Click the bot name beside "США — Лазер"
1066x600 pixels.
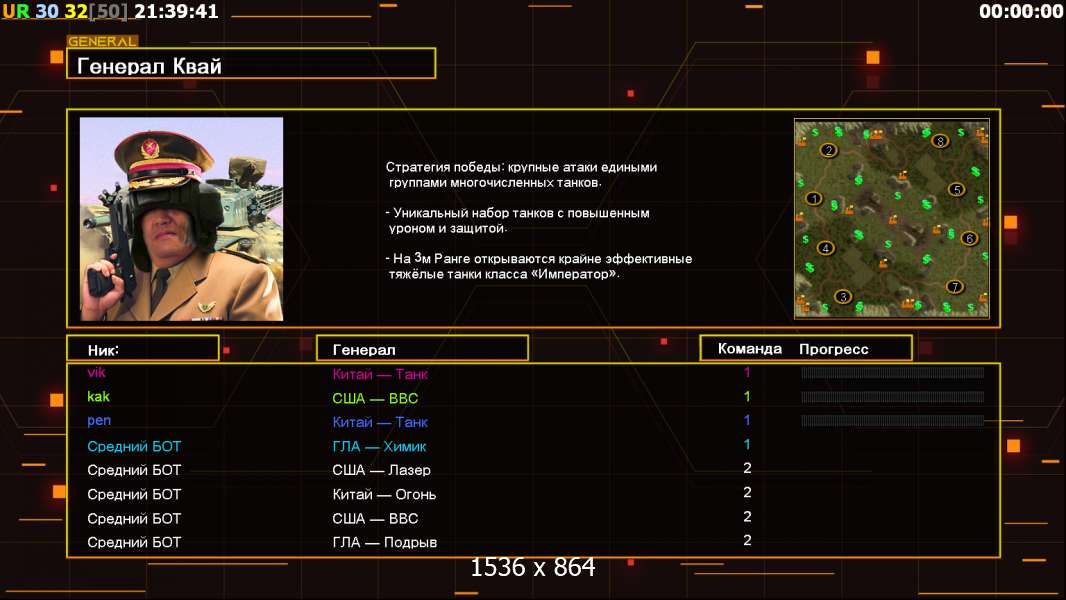pyautogui.click(x=134, y=470)
